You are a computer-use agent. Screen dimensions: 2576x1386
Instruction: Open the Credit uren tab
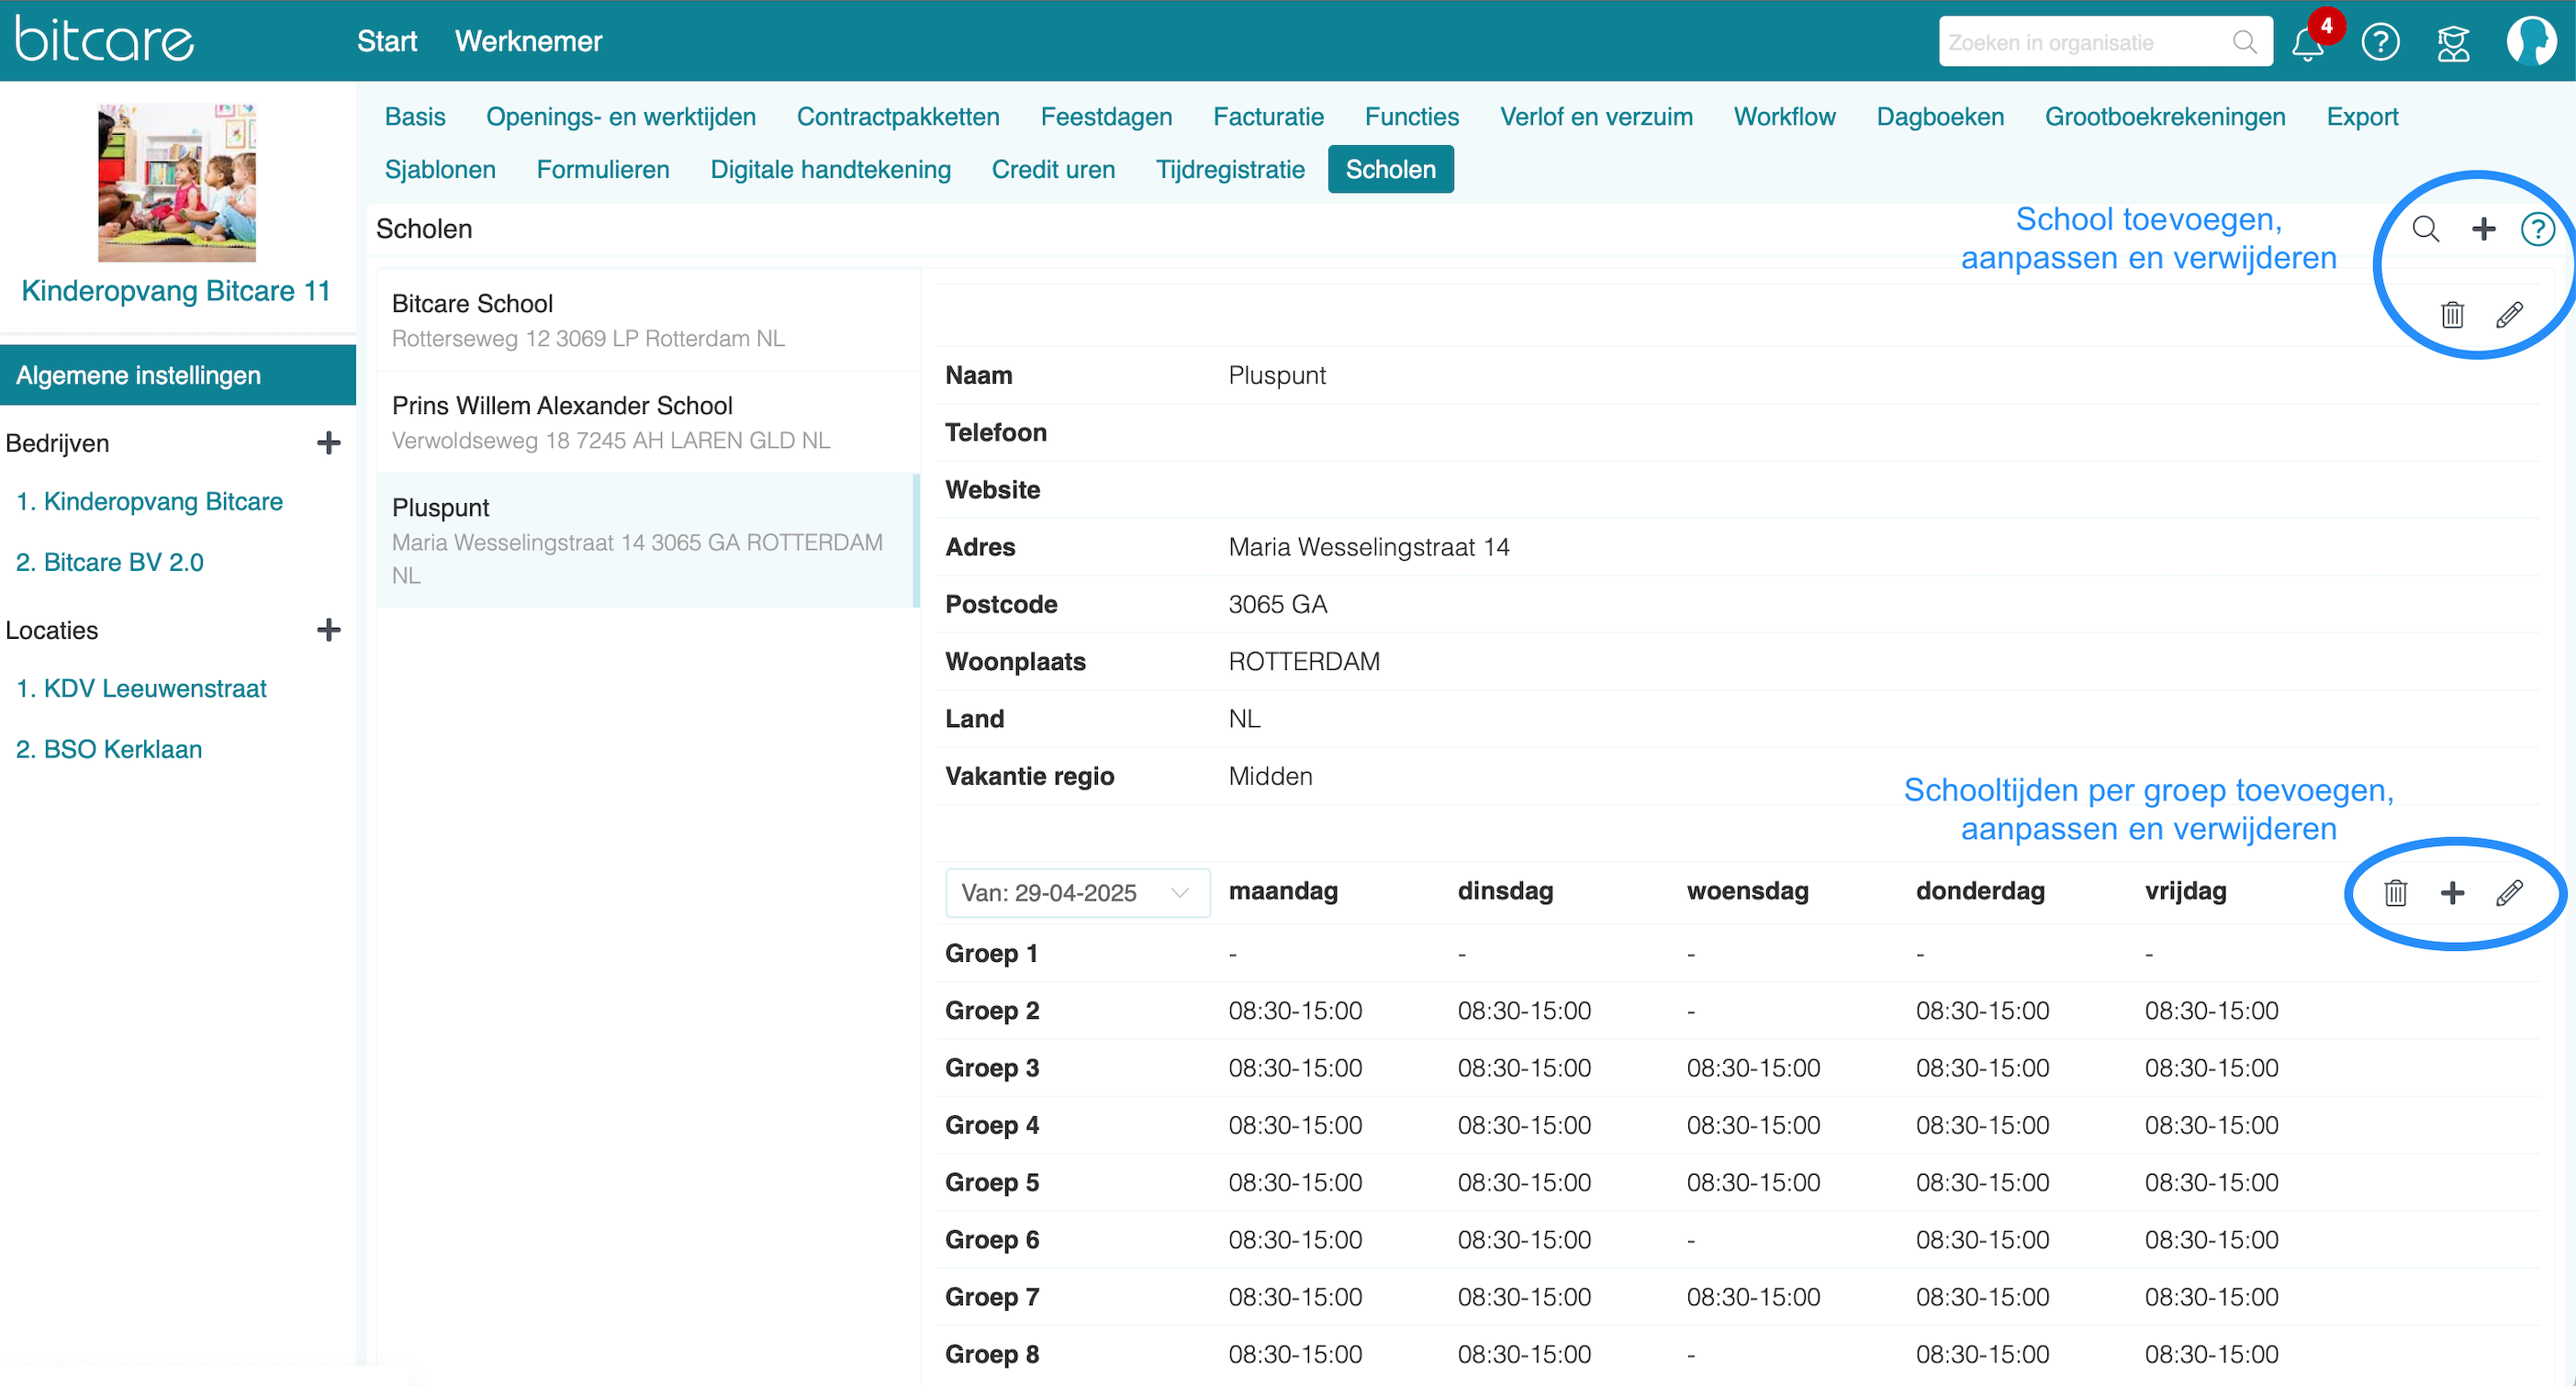(1053, 169)
